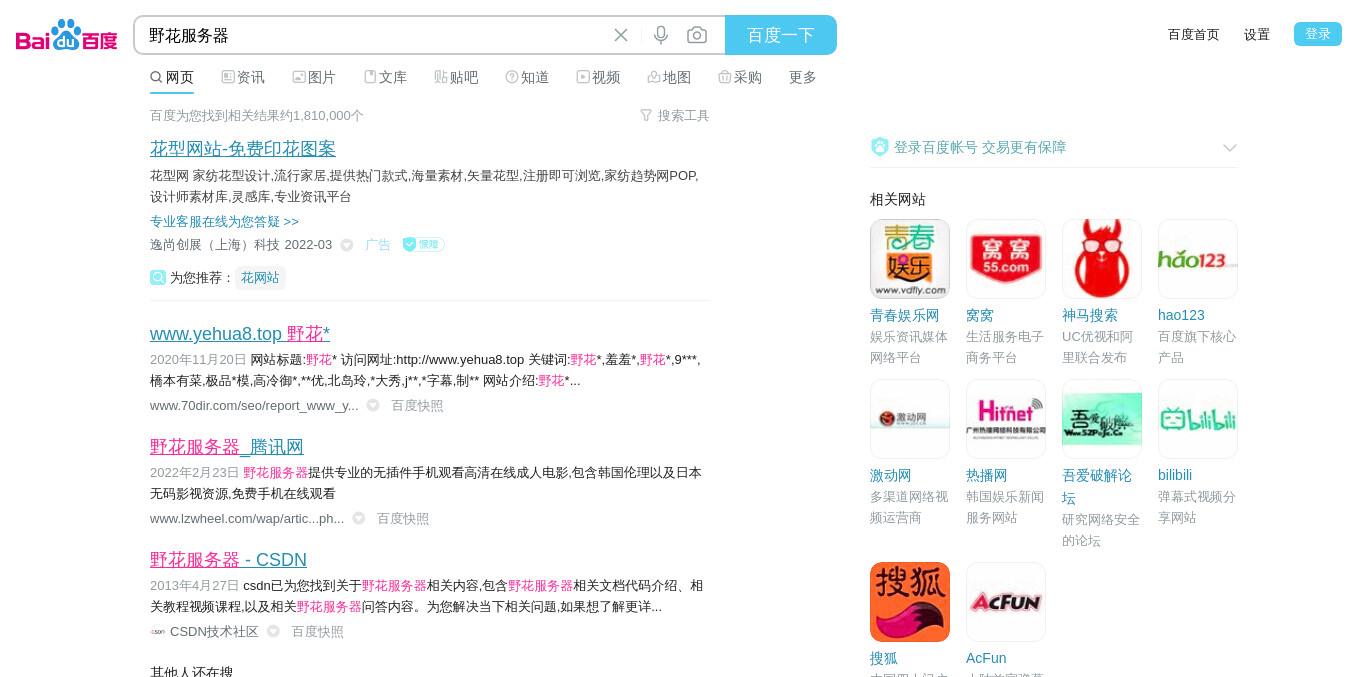The width and height of the screenshot is (1366, 677).
Task: Click the 窝窝 55.com thumbnail
Action: click(x=1006, y=259)
